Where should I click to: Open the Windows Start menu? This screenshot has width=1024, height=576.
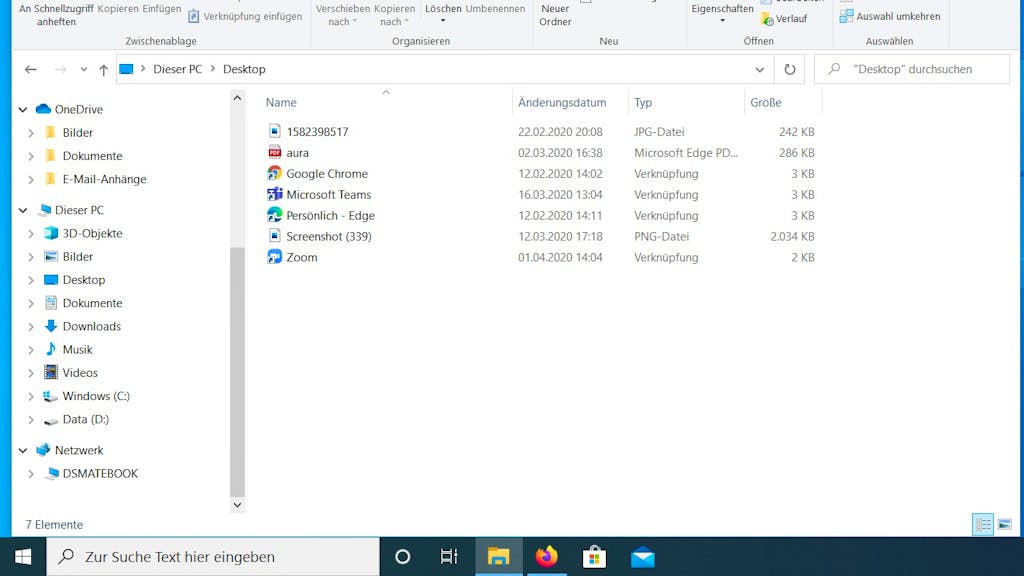(x=23, y=556)
